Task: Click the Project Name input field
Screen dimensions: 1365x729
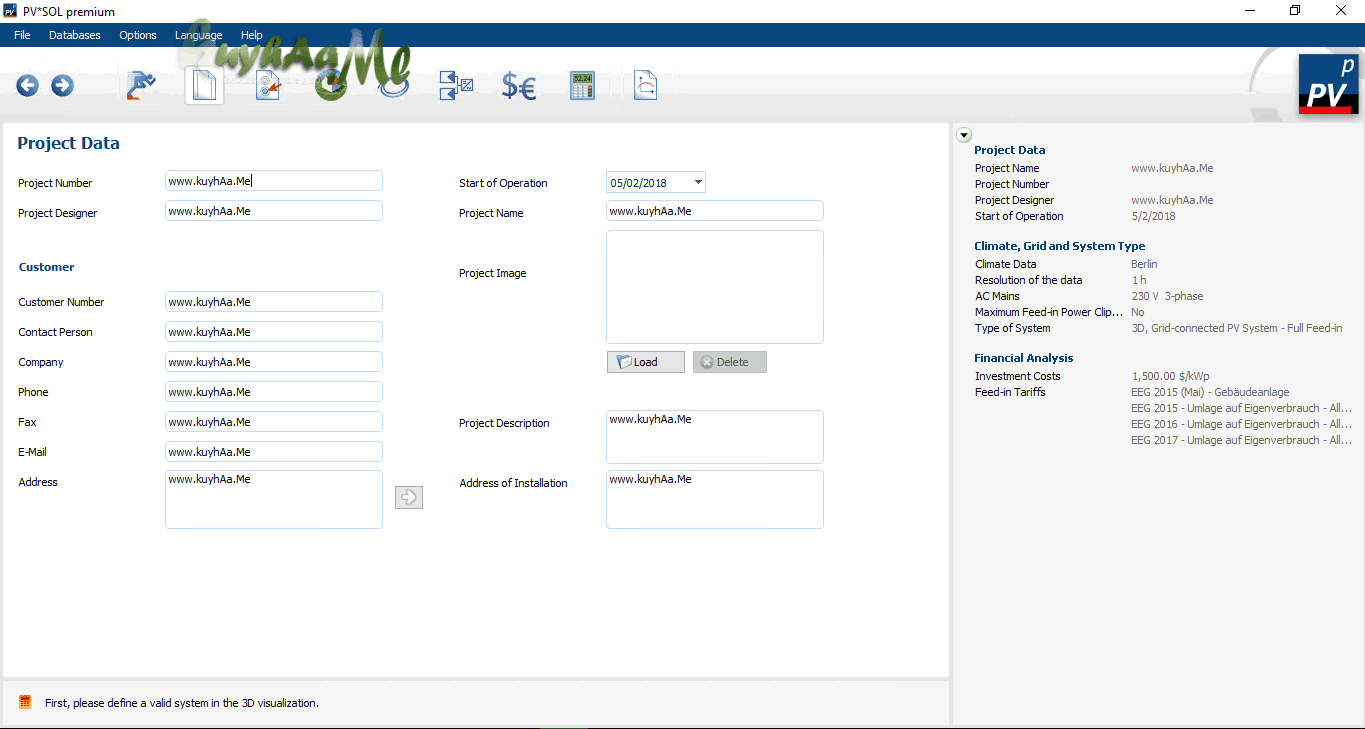Action: point(715,211)
